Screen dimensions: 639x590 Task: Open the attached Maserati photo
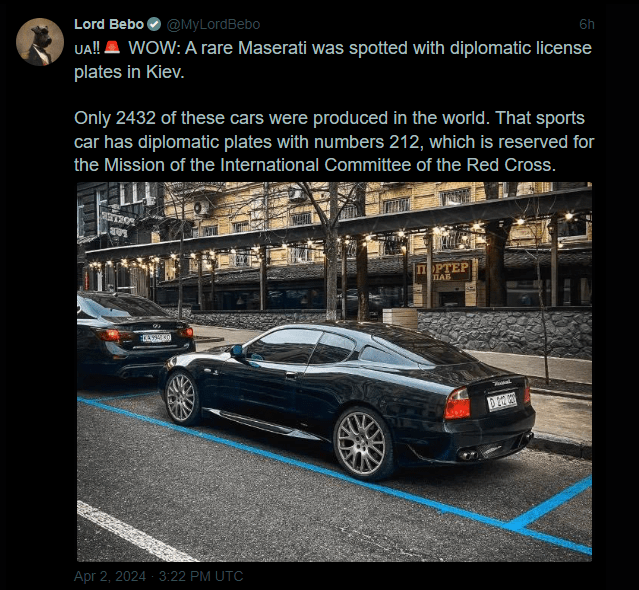pos(334,372)
